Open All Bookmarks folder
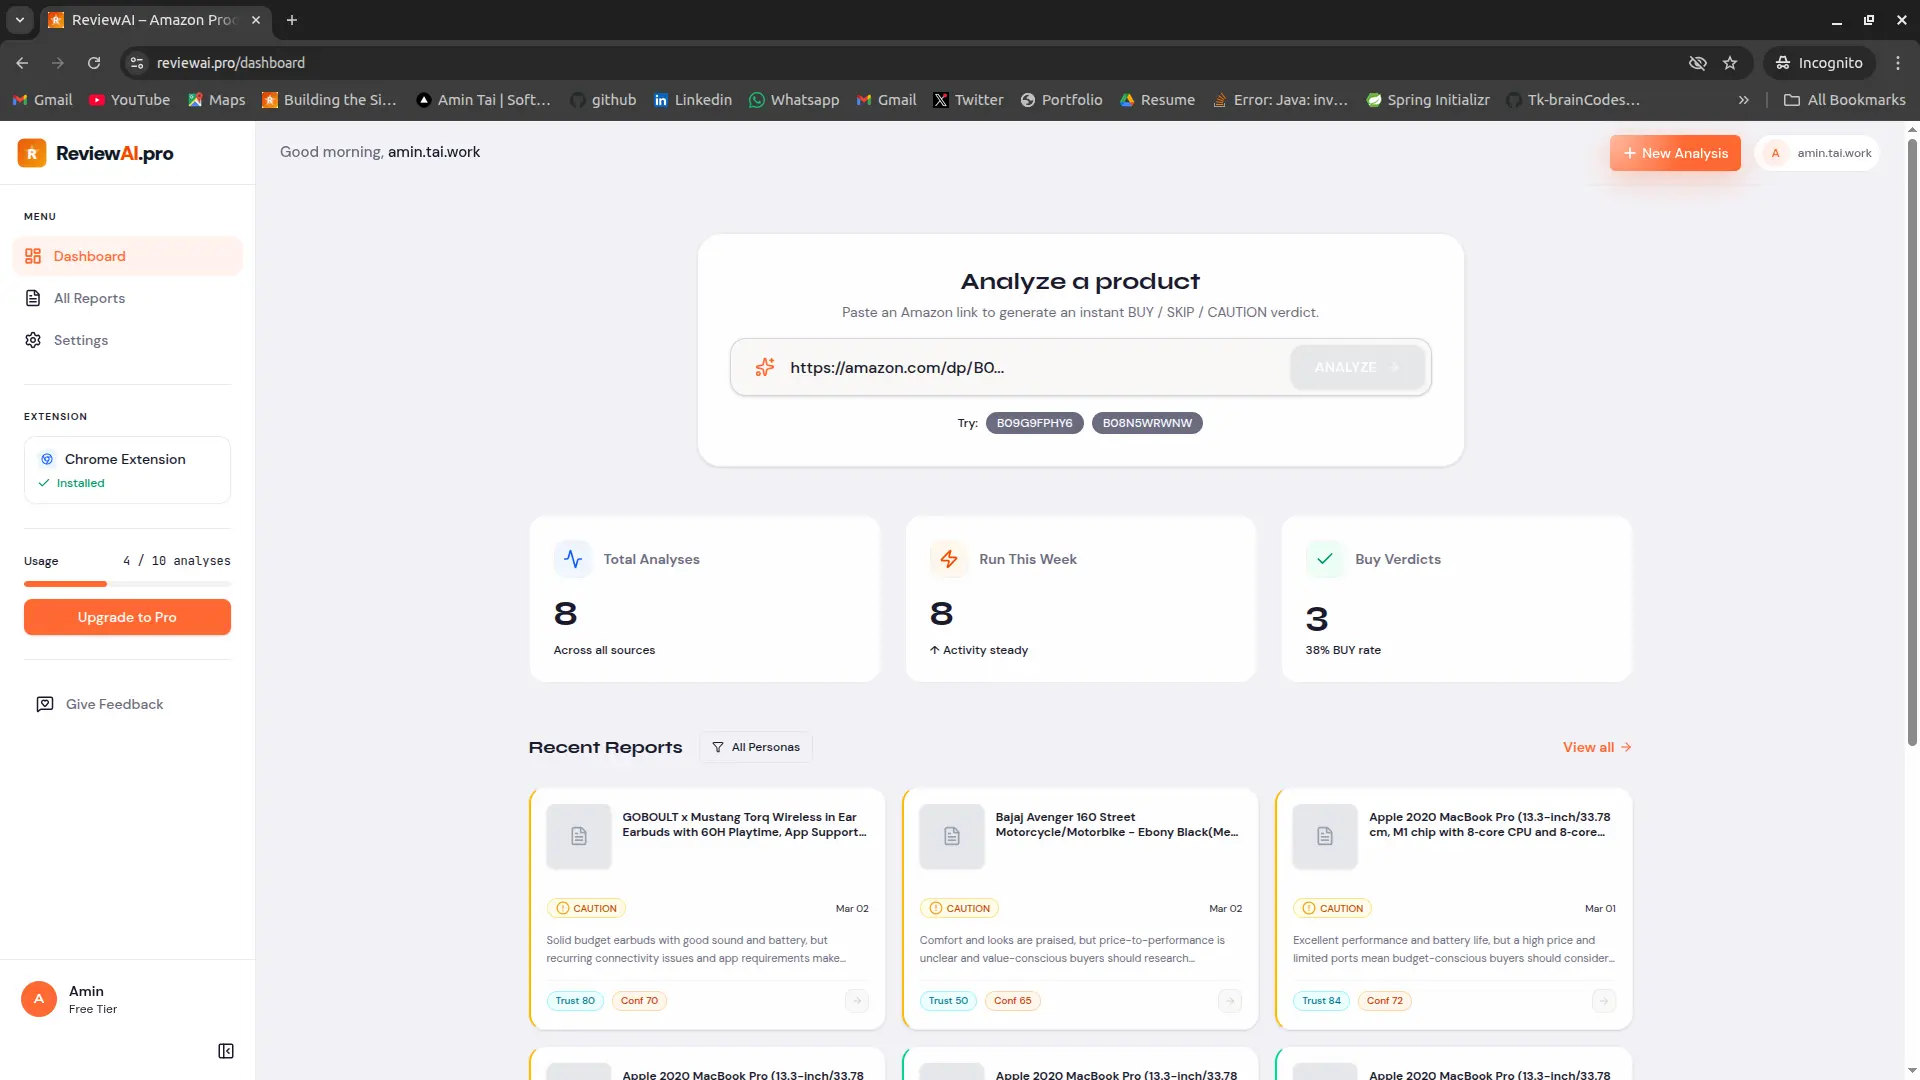This screenshot has height=1080, width=1920. pos(1845,100)
